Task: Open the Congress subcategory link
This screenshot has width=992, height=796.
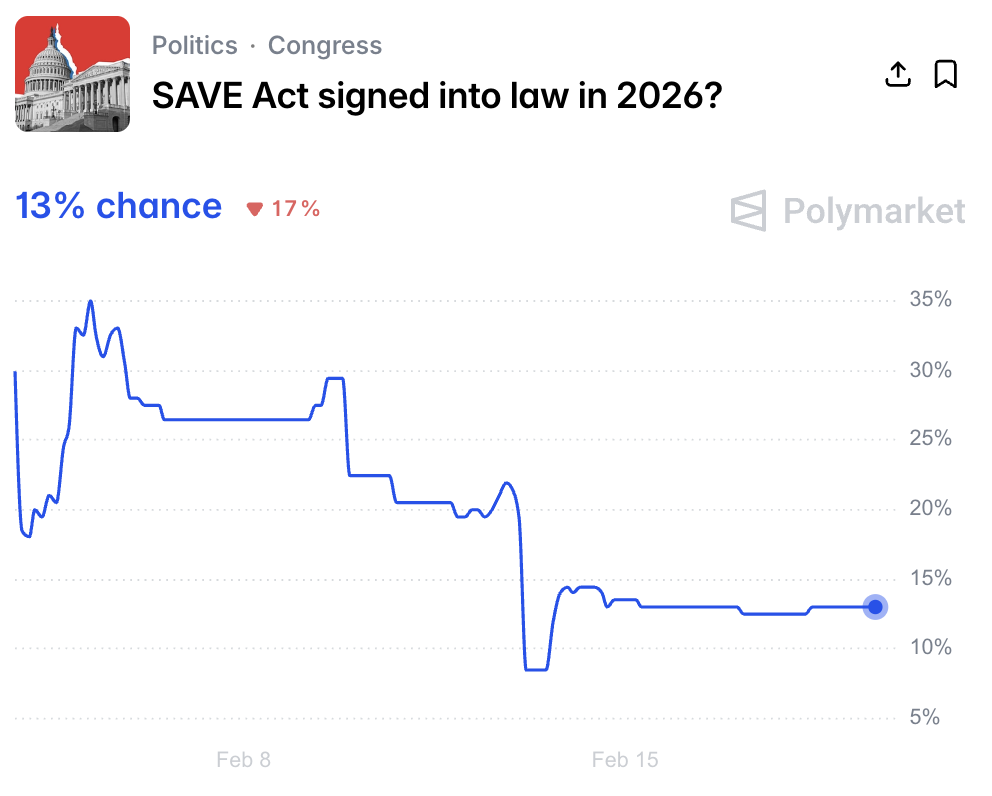Action: click(x=325, y=46)
